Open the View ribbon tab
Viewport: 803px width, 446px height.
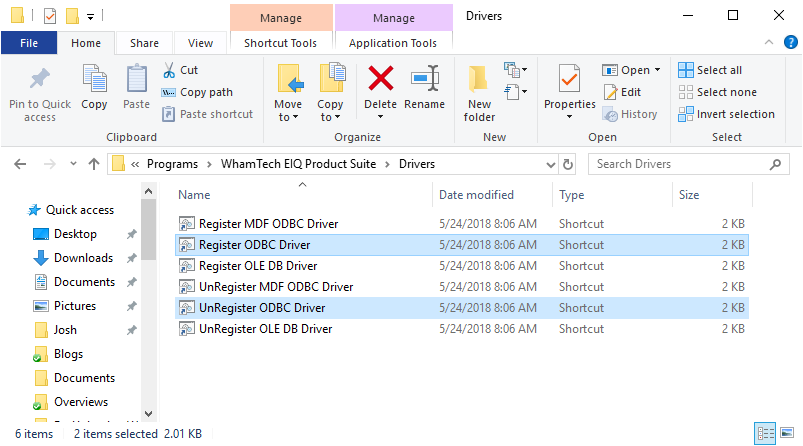200,43
